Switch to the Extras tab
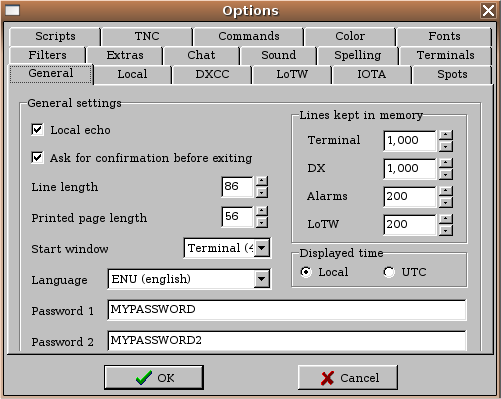Viewport: 501px width, 399px height. coord(125,55)
